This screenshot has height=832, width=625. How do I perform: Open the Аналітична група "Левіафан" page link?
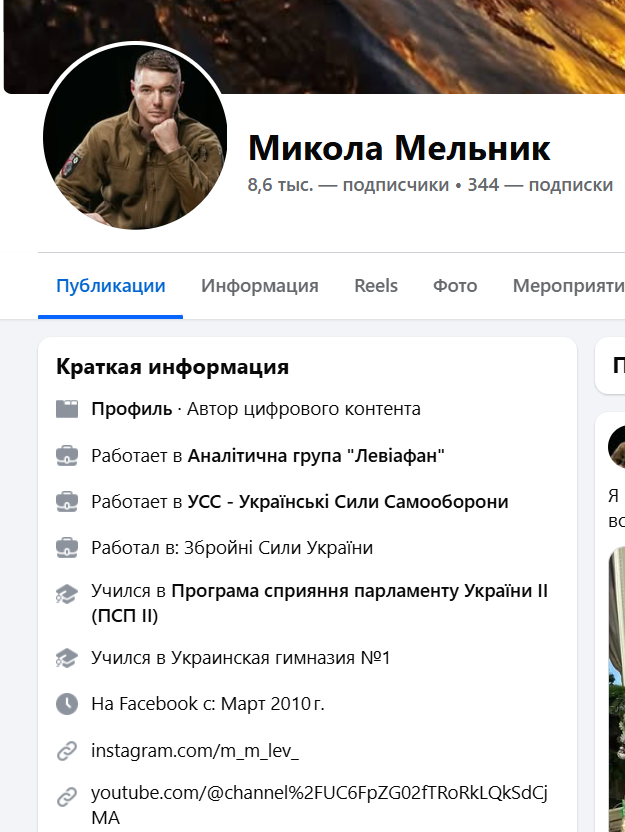point(316,456)
